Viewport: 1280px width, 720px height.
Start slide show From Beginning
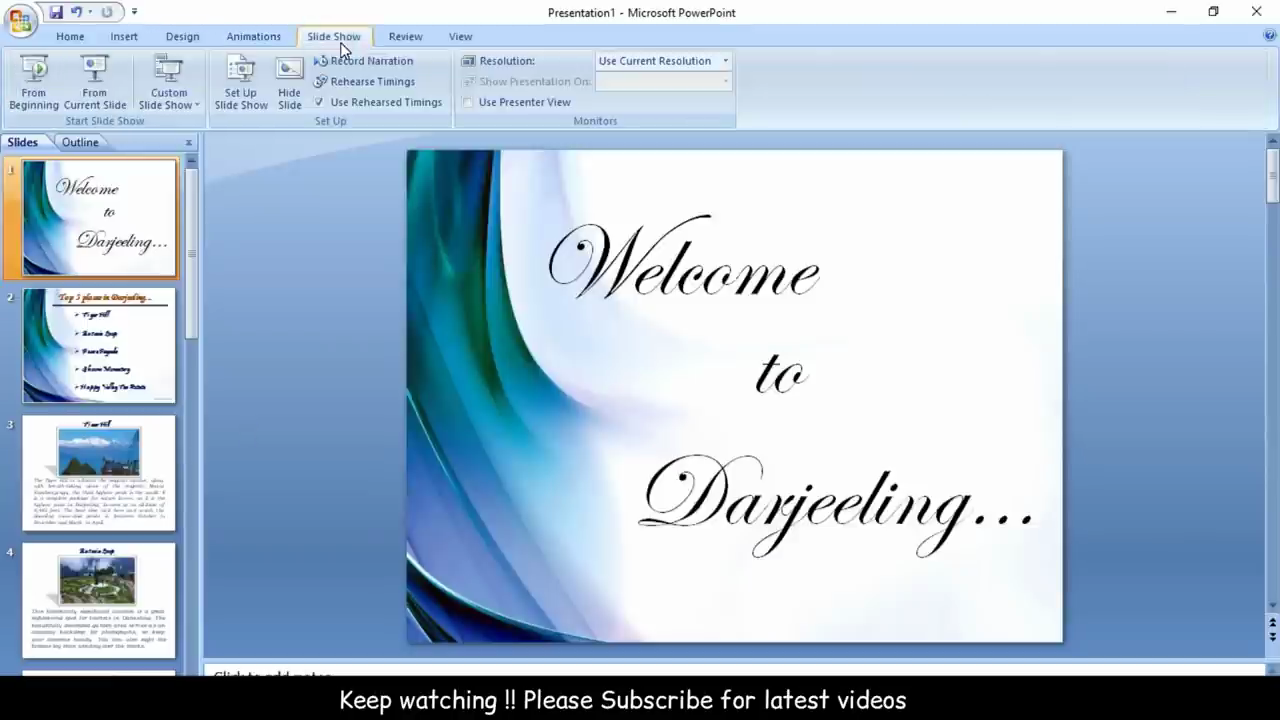pos(34,83)
